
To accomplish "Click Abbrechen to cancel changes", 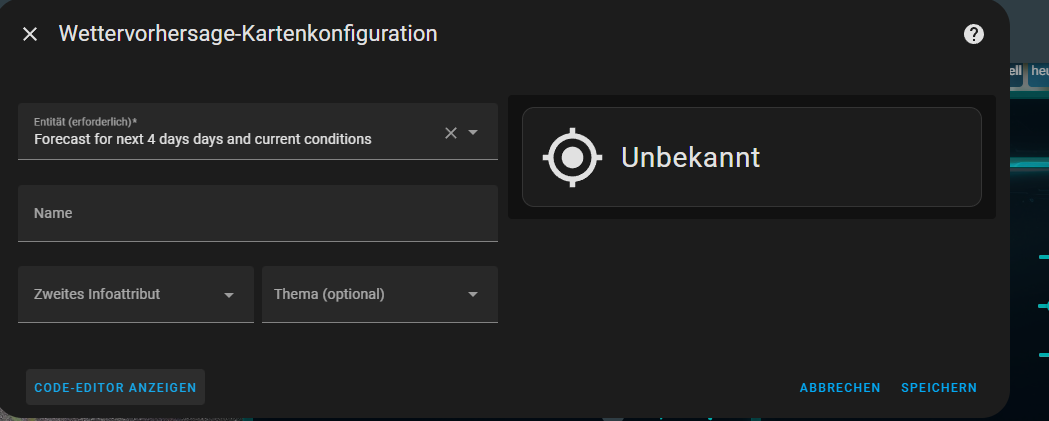I will 840,388.
